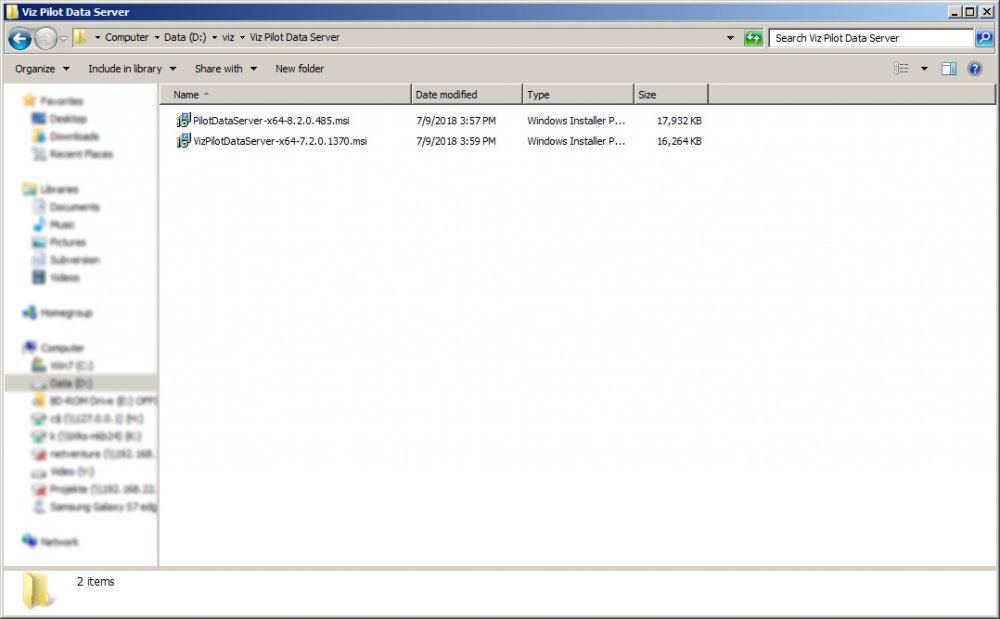Open Network in the navigation pane
The width and height of the screenshot is (1000, 619).
coord(59,542)
